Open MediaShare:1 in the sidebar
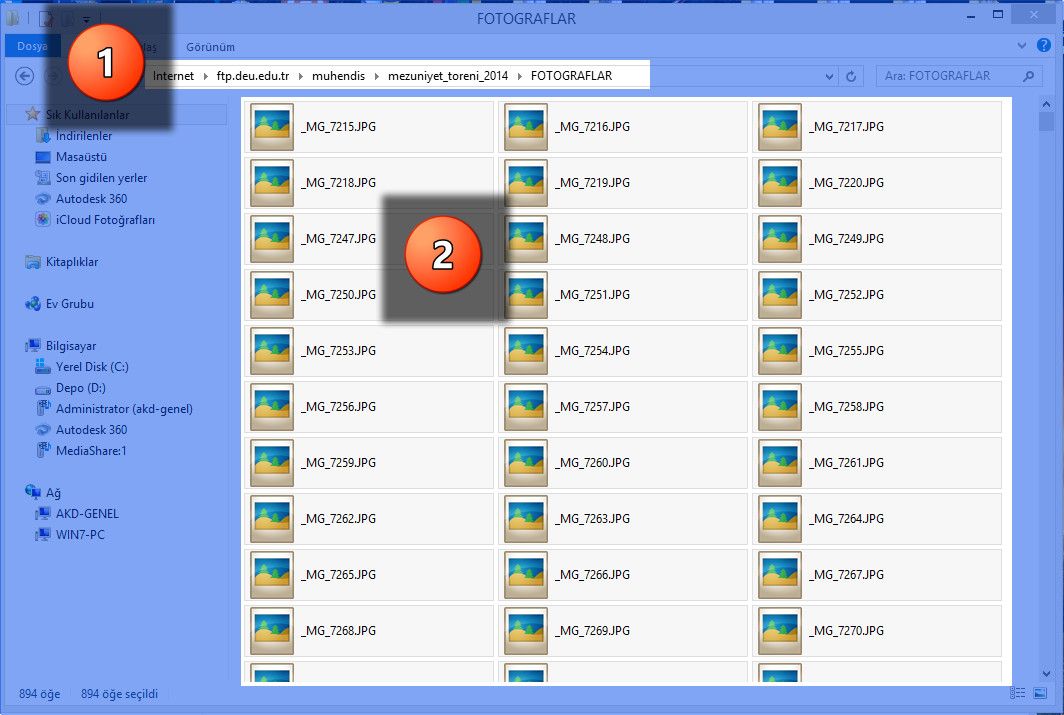 tap(91, 451)
